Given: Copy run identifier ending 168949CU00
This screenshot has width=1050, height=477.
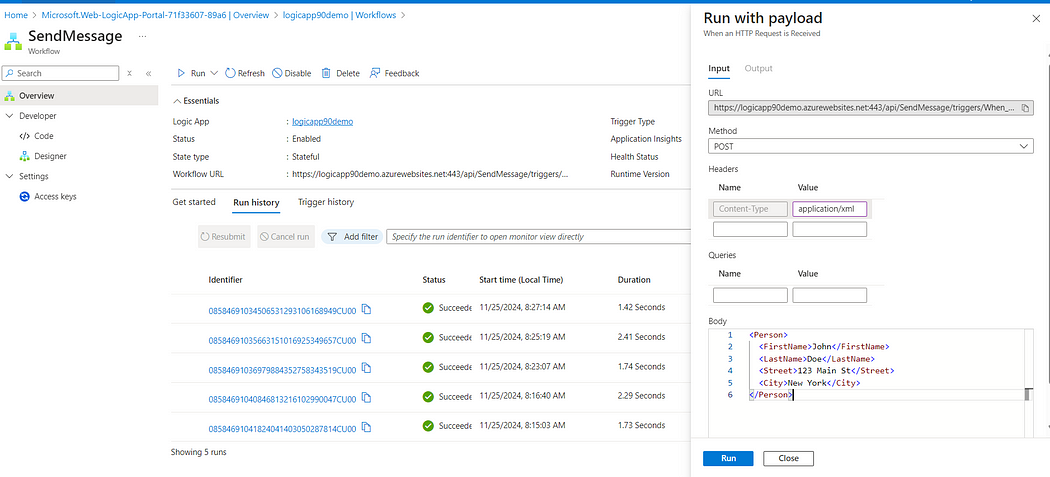Looking at the screenshot, I should click(x=366, y=308).
